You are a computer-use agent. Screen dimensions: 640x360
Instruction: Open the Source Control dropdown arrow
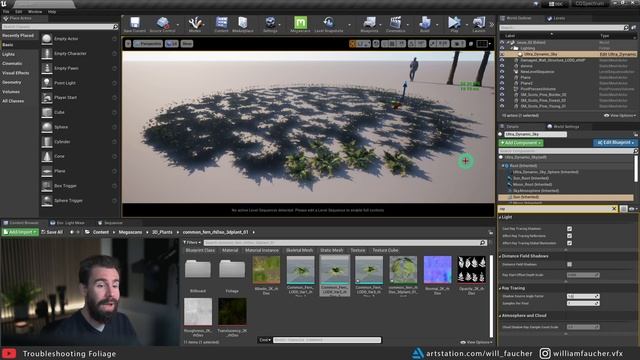177,25
